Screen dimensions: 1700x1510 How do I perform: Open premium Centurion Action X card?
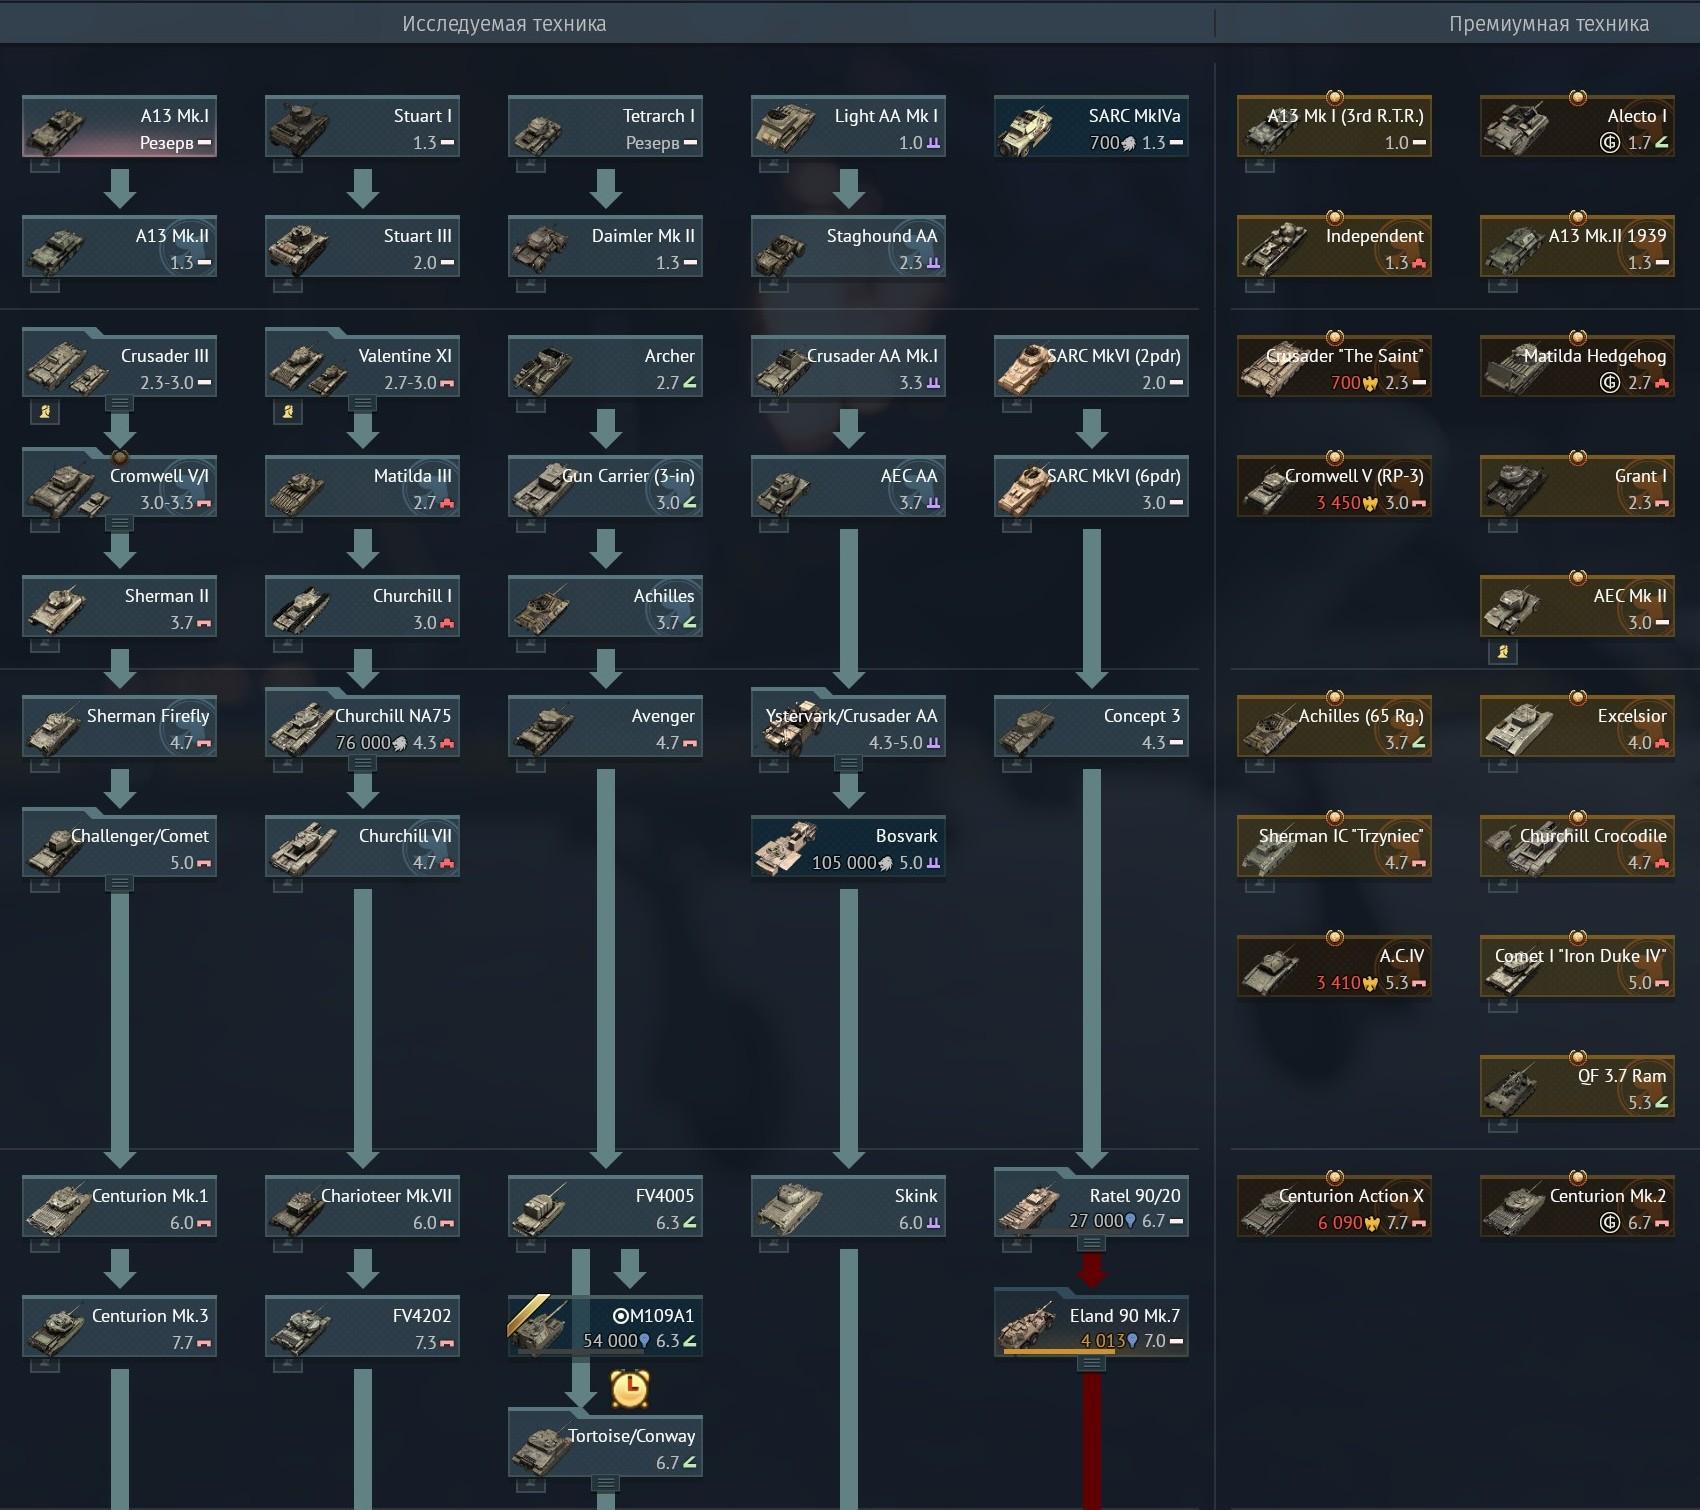click(x=1334, y=1207)
